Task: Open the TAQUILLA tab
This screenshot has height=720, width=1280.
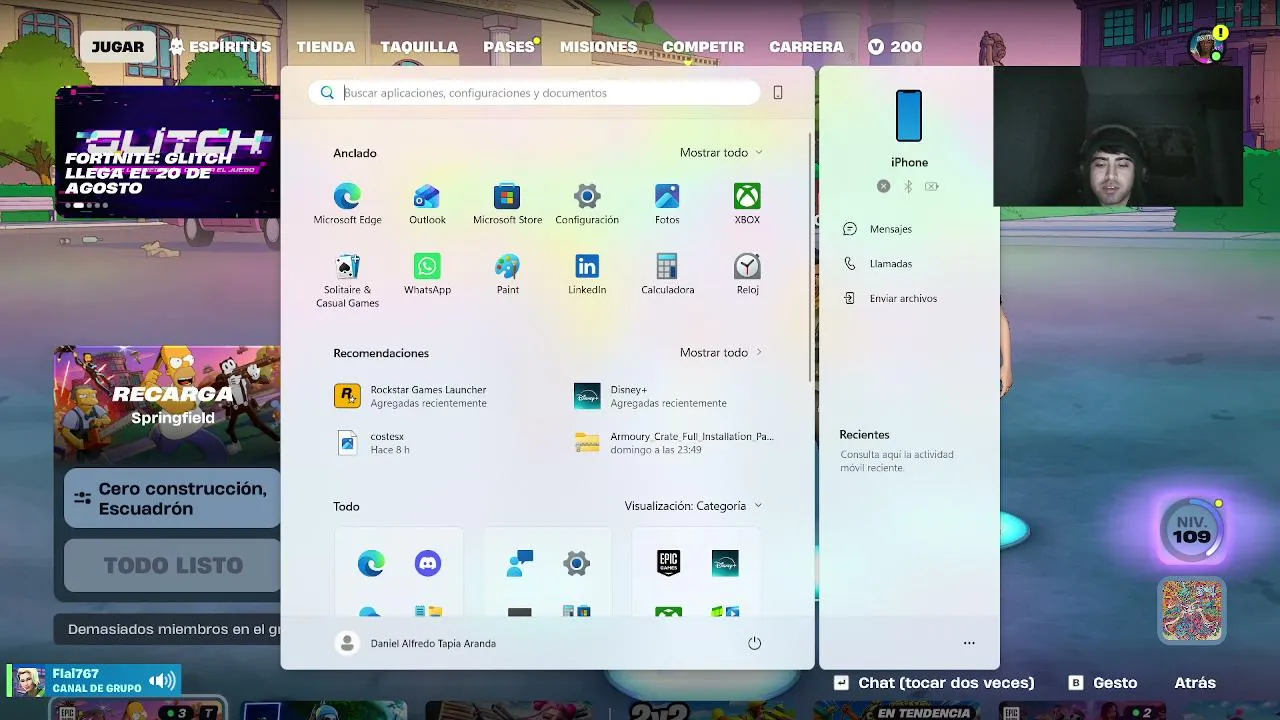Action: coord(419,47)
